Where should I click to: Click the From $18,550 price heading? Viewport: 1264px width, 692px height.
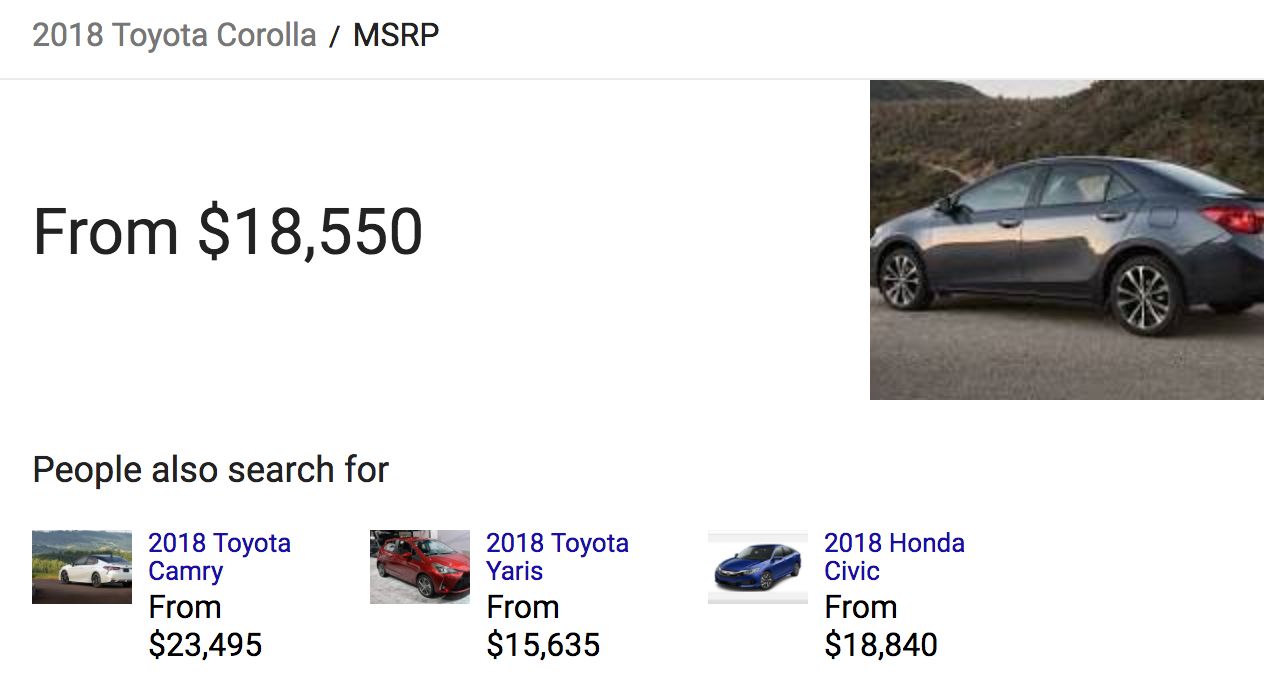click(228, 231)
